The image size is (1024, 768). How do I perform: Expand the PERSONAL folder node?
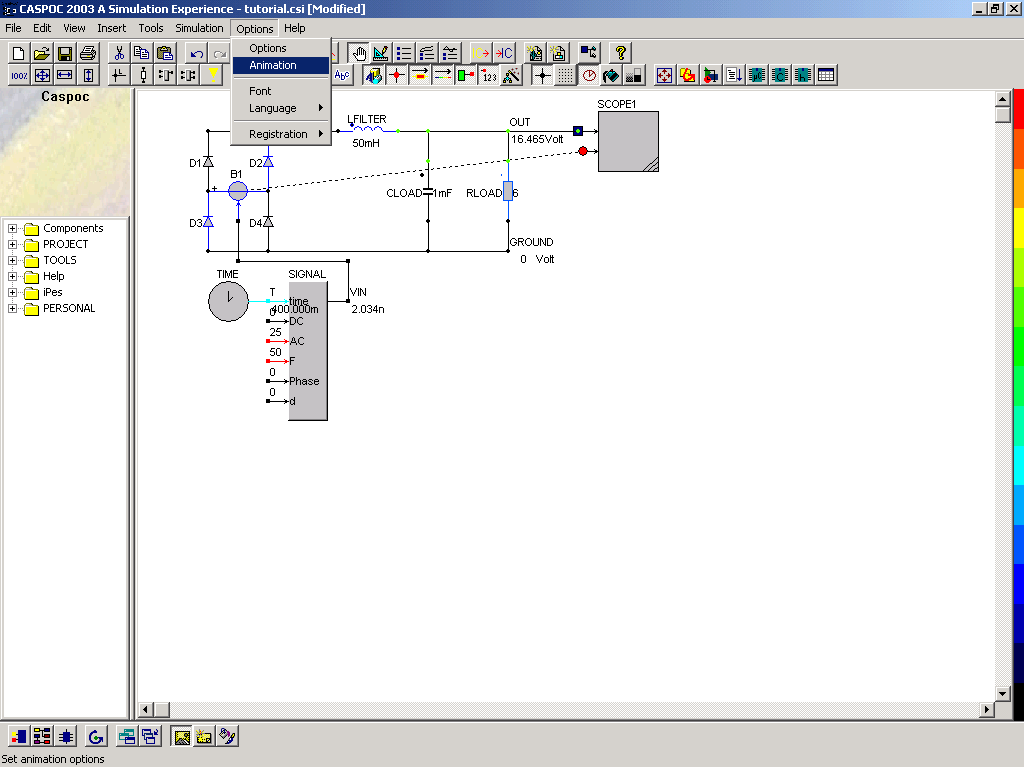click(x=12, y=308)
